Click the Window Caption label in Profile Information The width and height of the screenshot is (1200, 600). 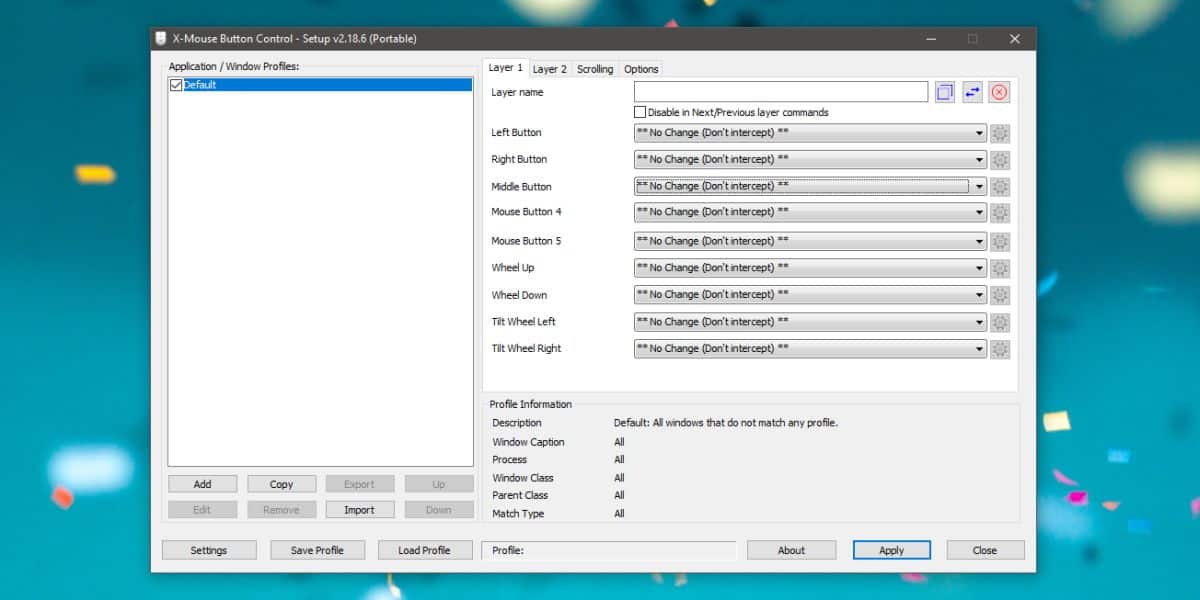pos(528,442)
